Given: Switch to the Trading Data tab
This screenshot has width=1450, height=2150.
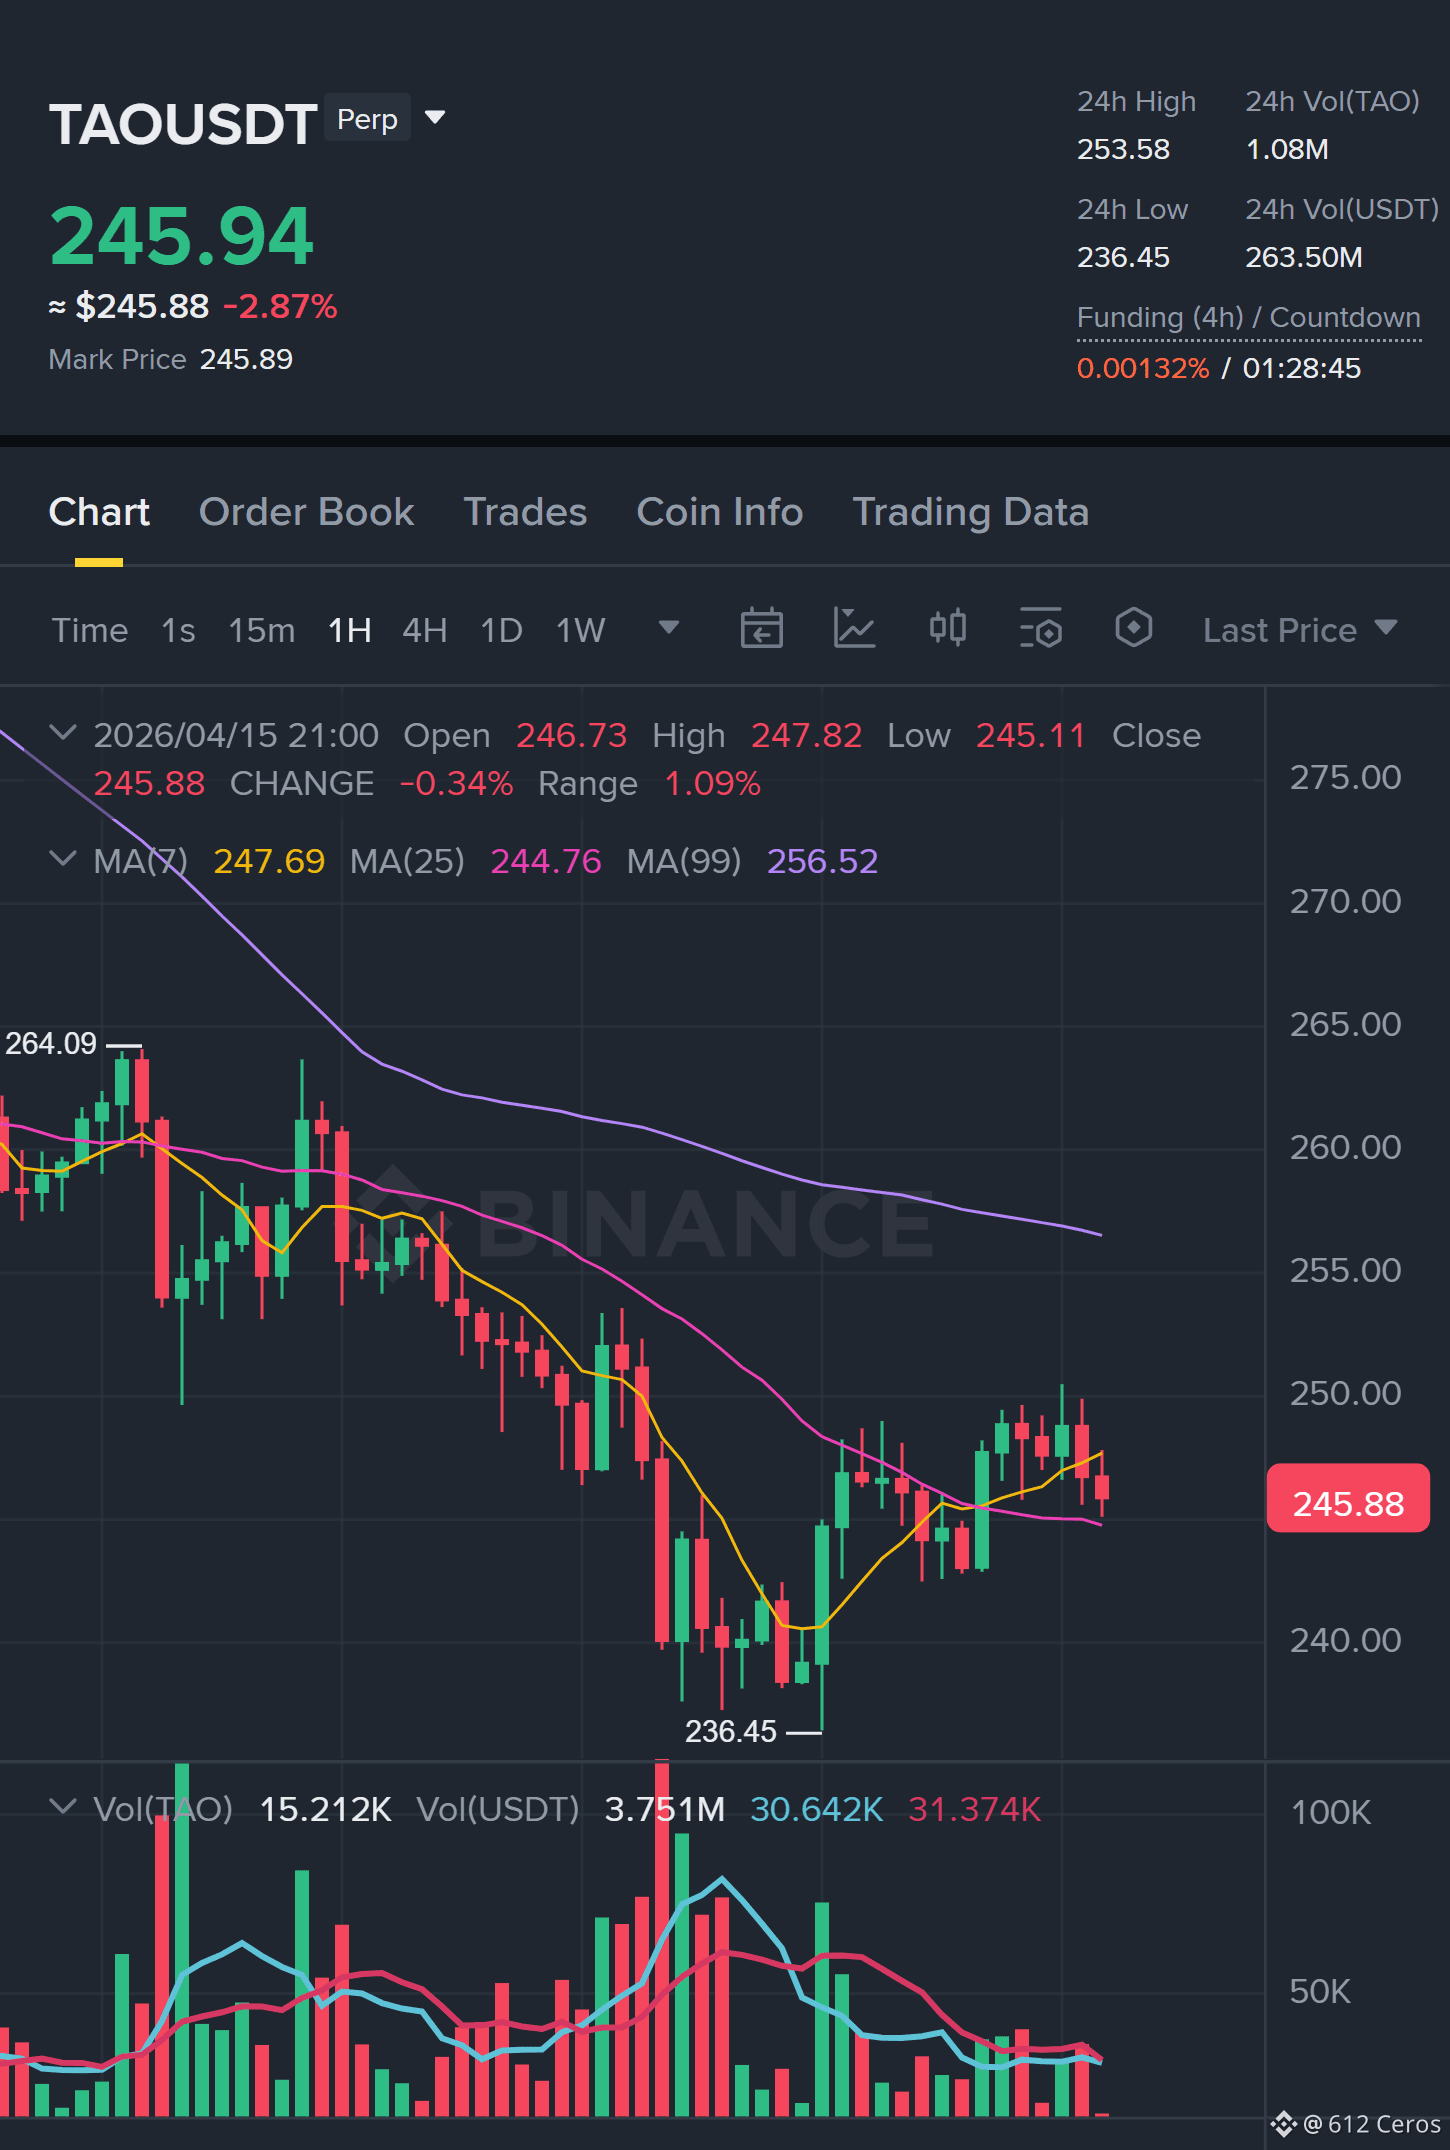Looking at the screenshot, I should coord(970,512).
